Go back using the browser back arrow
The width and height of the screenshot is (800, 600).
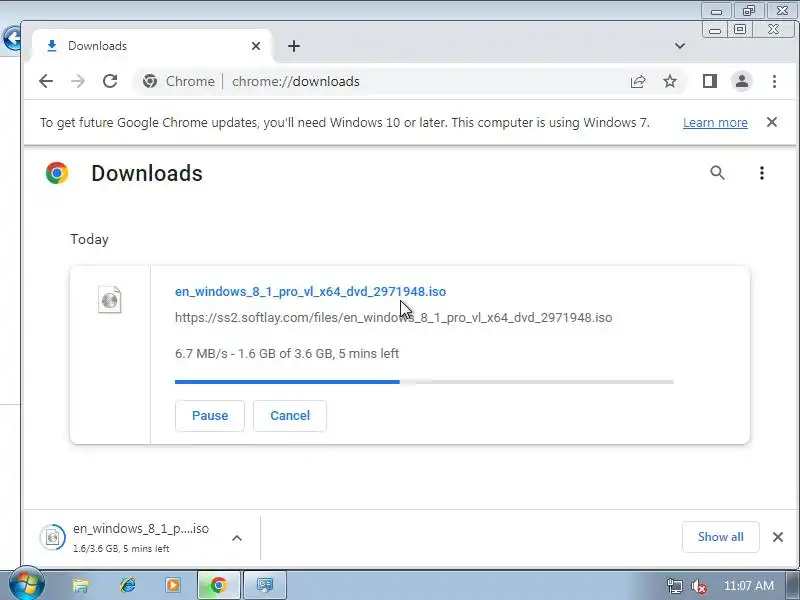pos(46,81)
